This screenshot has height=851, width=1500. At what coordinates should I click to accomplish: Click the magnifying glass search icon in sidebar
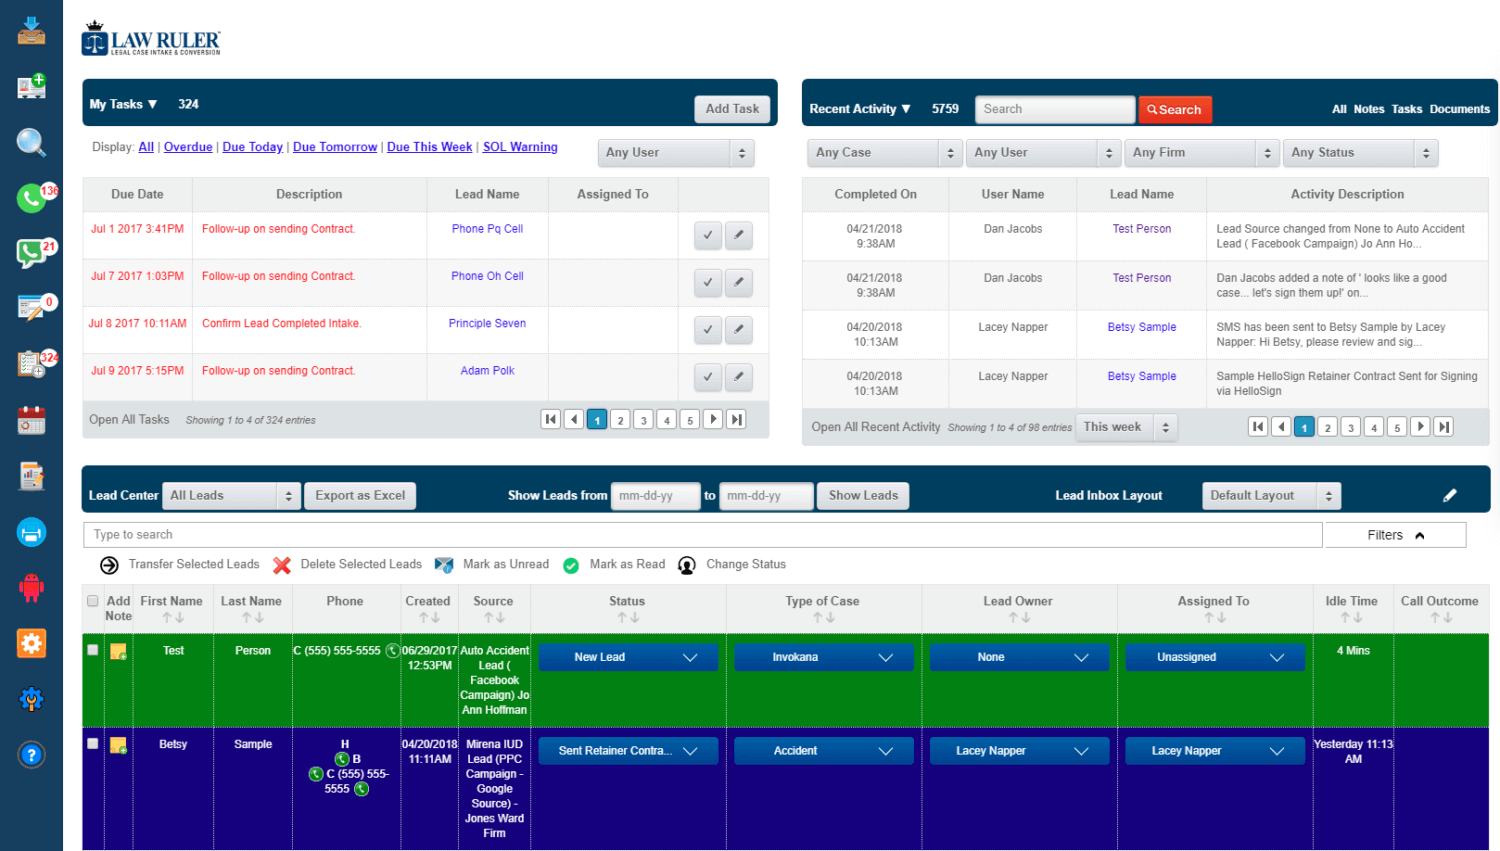[31, 143]
